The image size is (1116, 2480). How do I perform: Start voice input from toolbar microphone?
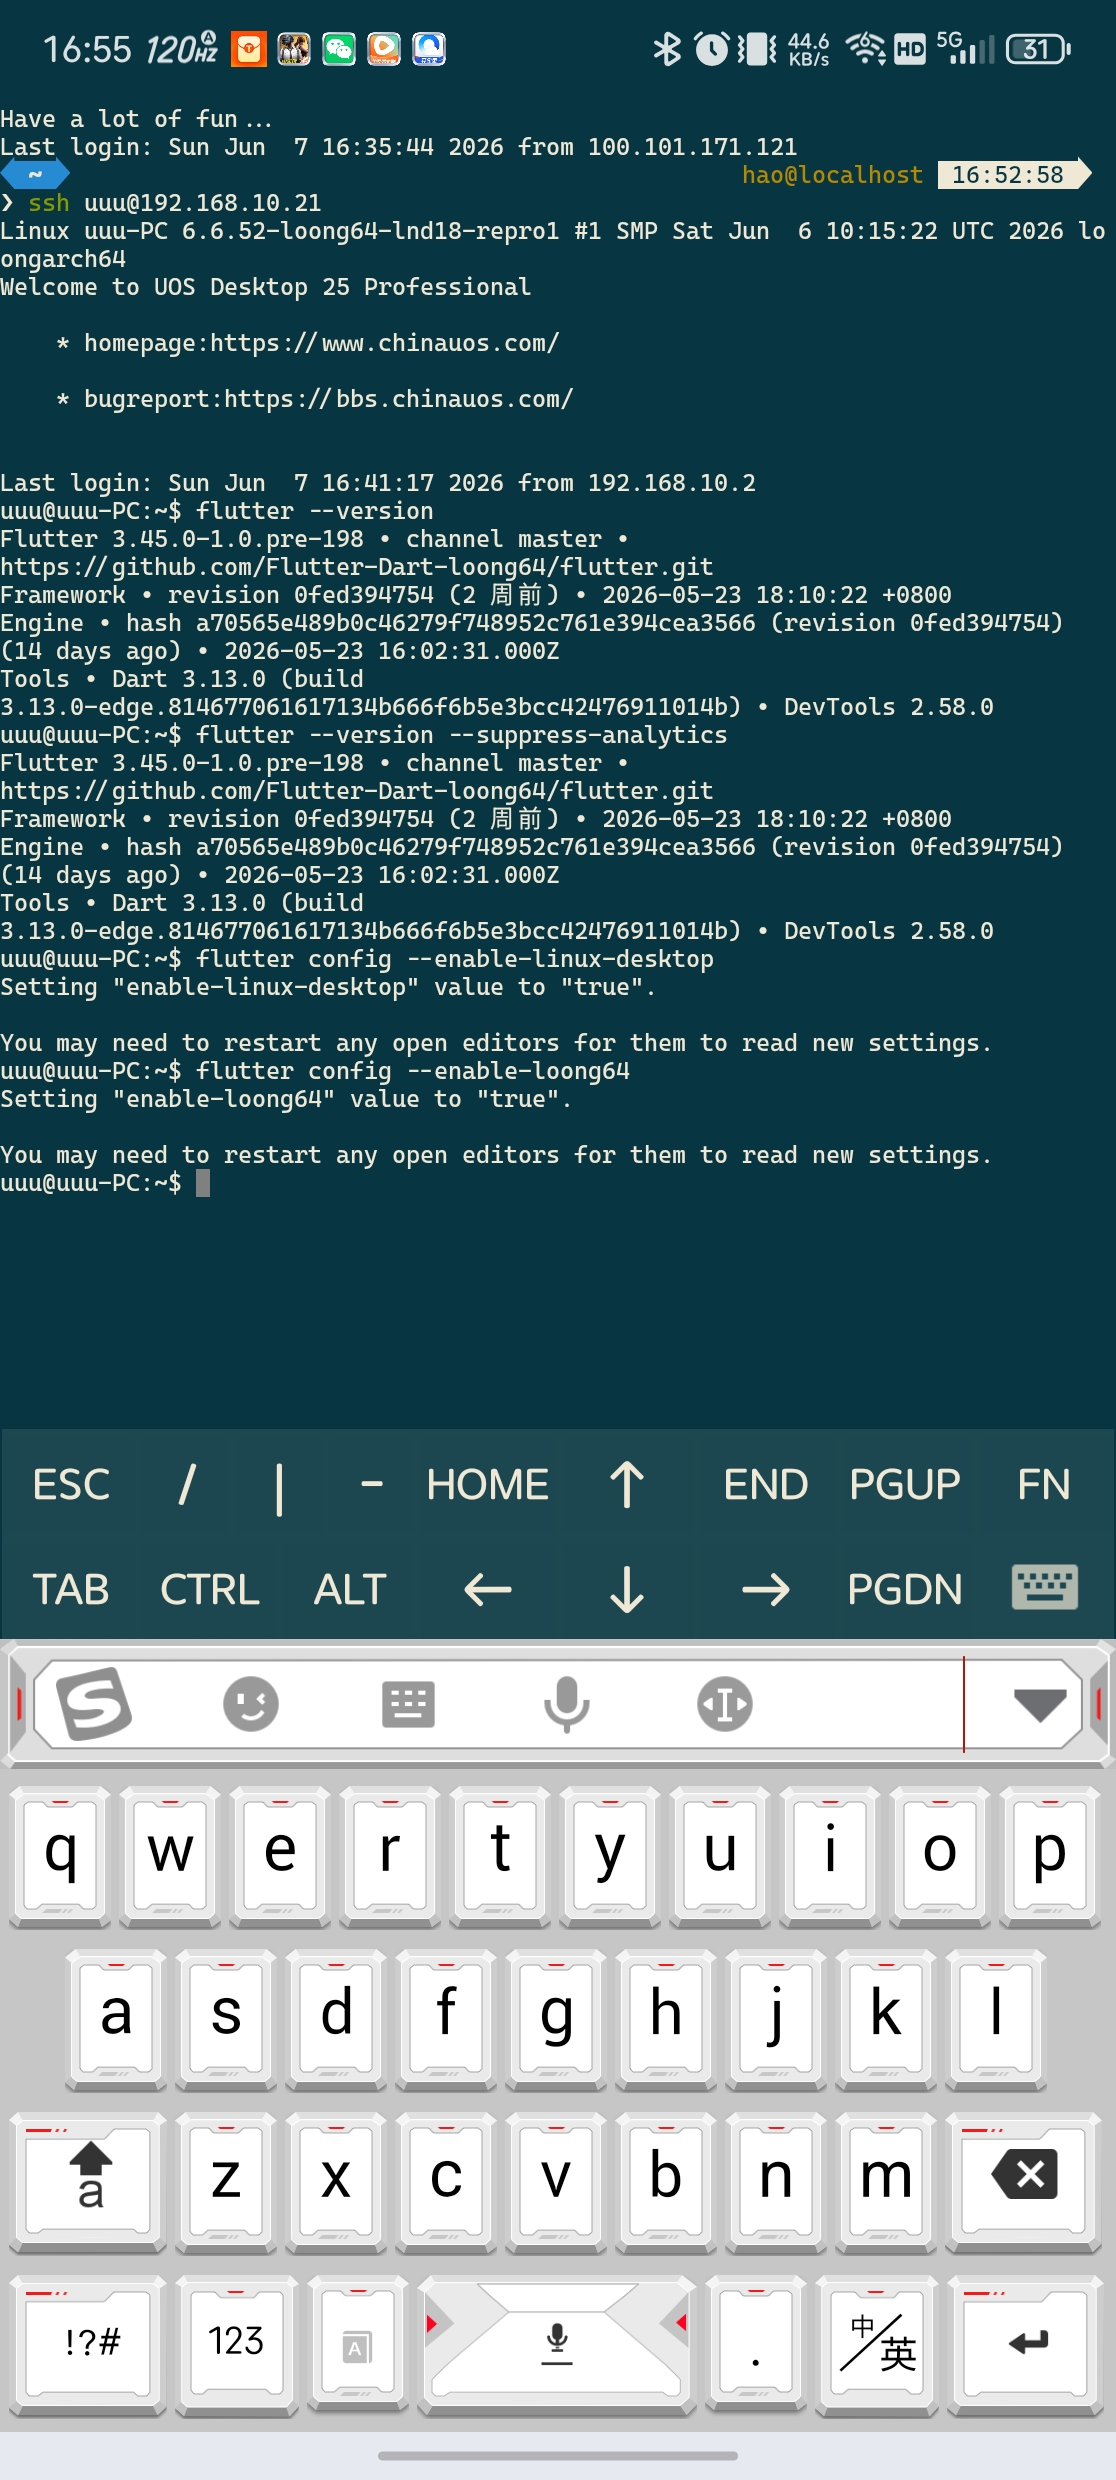point(567,1704)
